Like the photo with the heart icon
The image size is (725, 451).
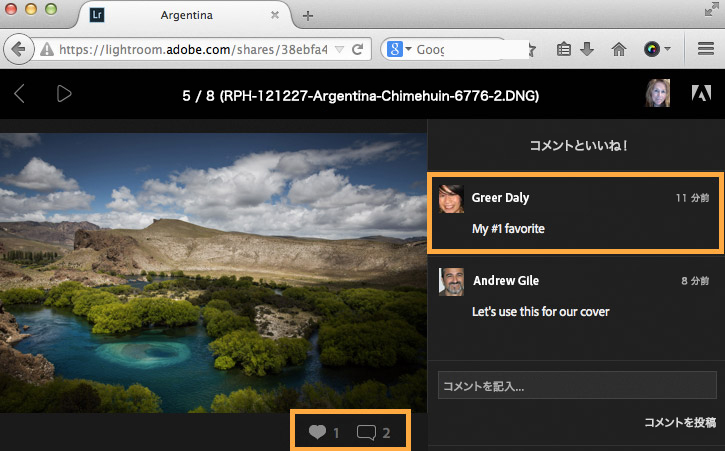pyautogui.click(x=317, y=432)
